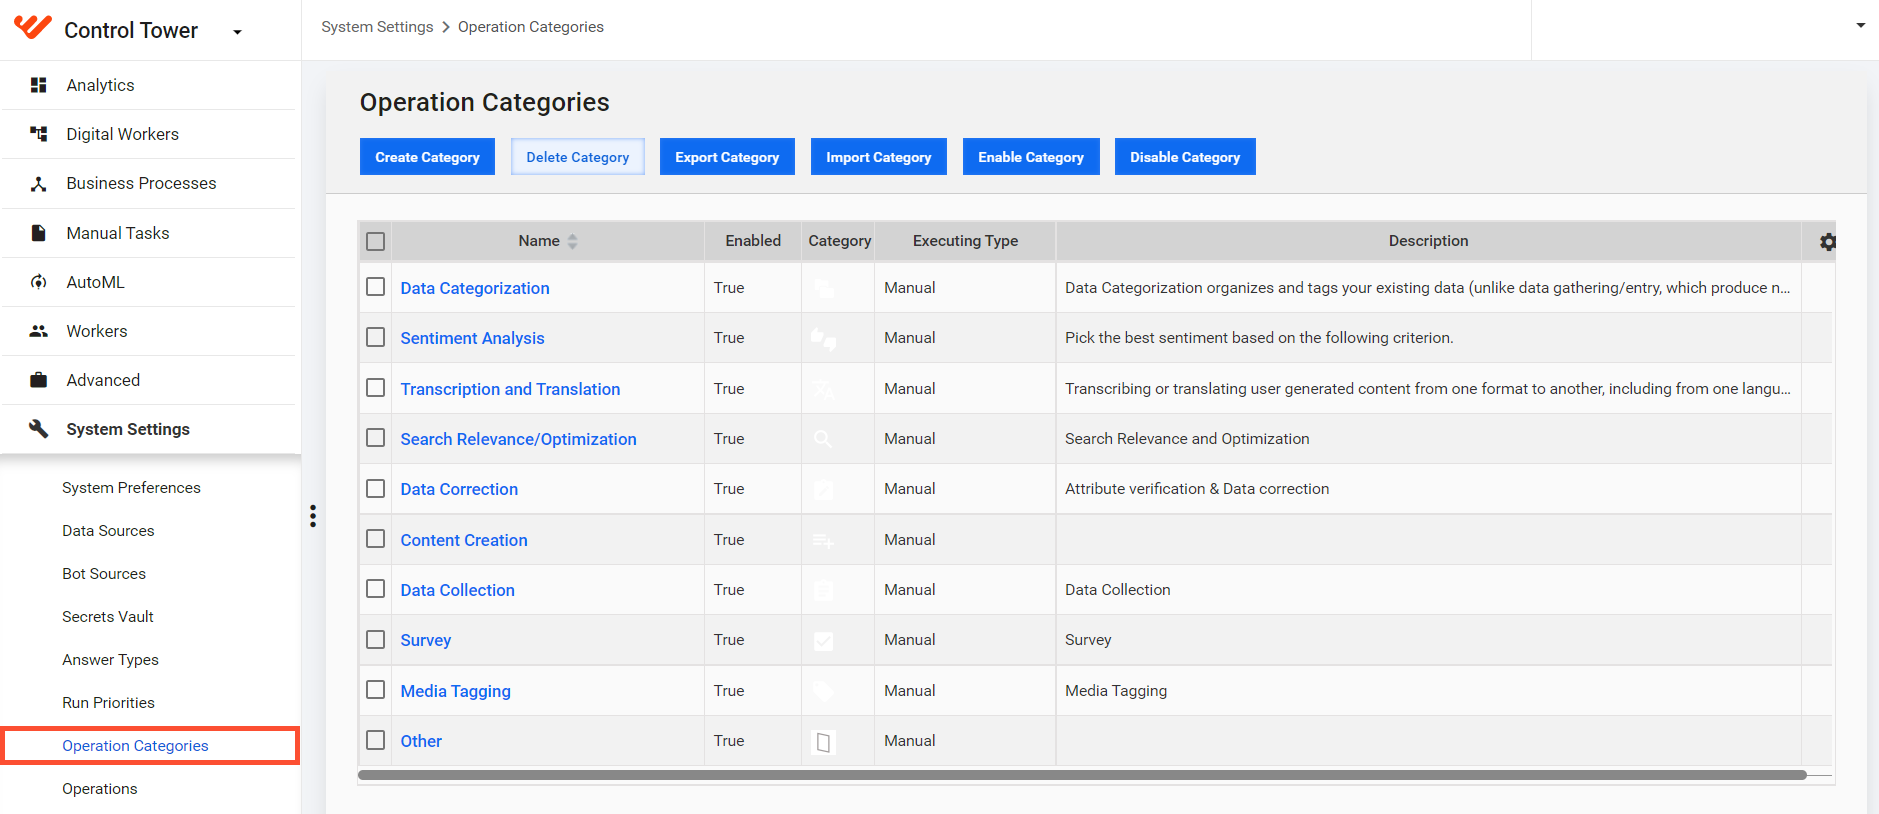Check the Survey row checkbox
The width and height of the screenshot is (1879, 814).
click(376, 639)
